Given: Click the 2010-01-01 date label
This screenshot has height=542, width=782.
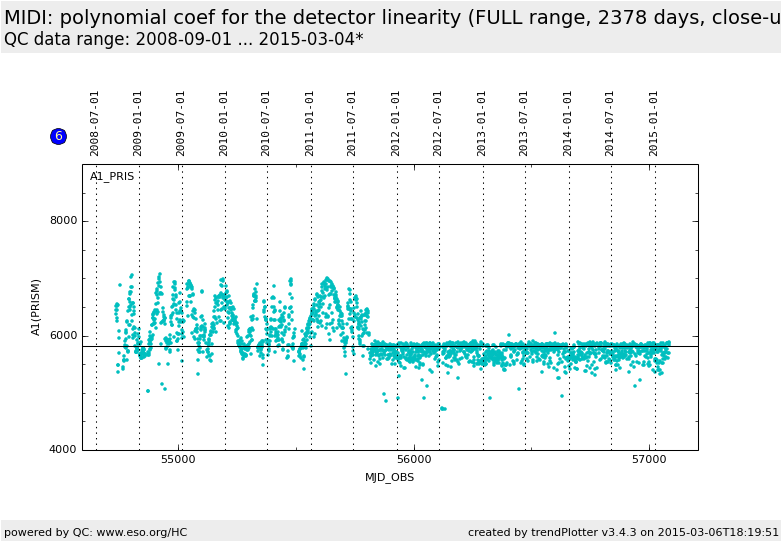Looking at the screenshot, I should [224, 123].
